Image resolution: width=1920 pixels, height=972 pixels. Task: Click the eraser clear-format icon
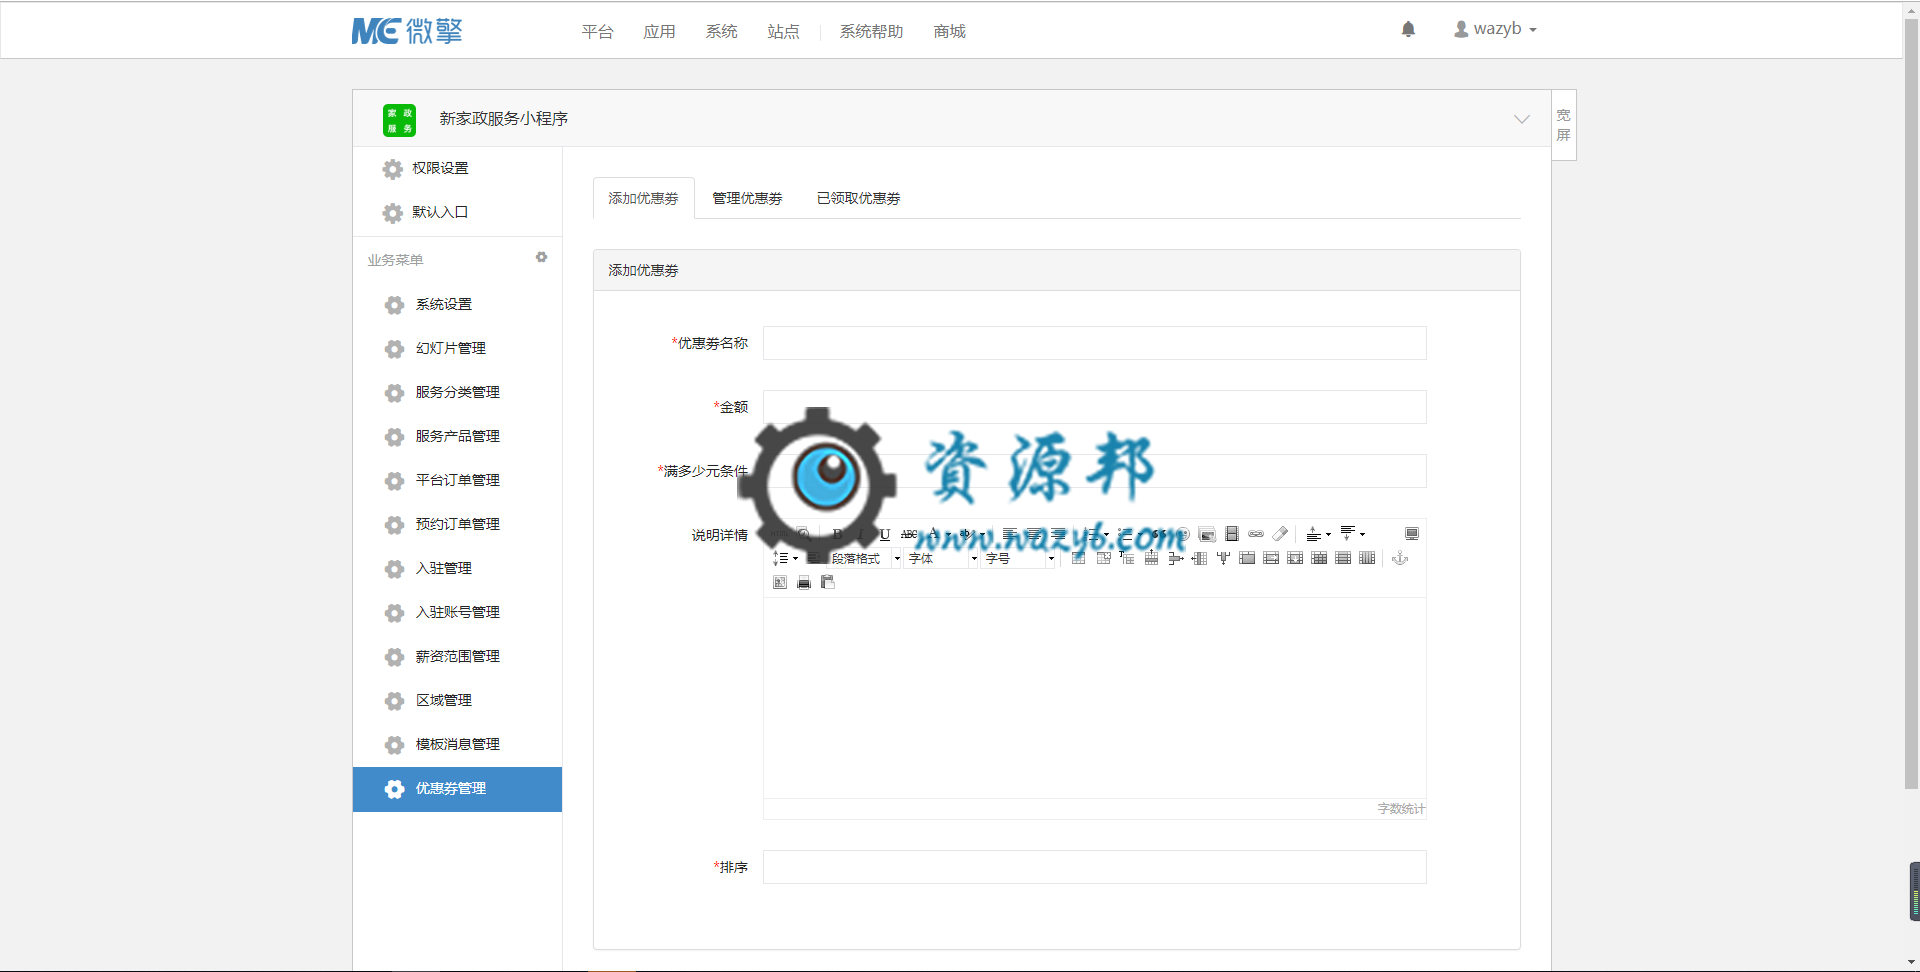coord(1280,534)
